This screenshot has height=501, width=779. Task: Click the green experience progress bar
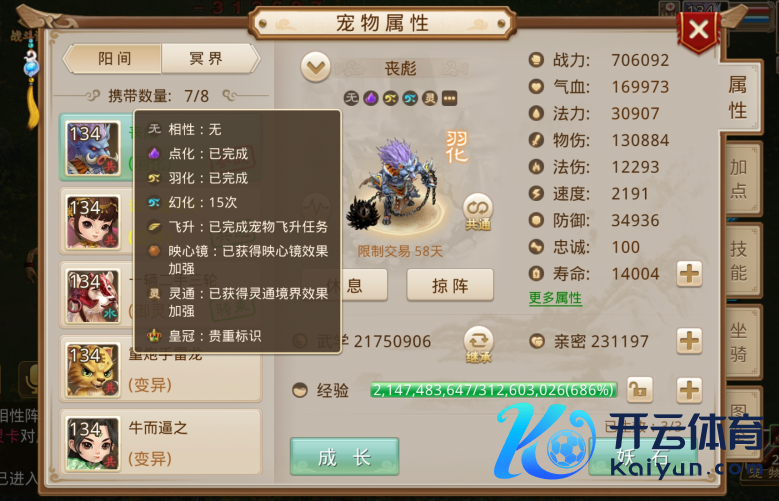point(493,390)
